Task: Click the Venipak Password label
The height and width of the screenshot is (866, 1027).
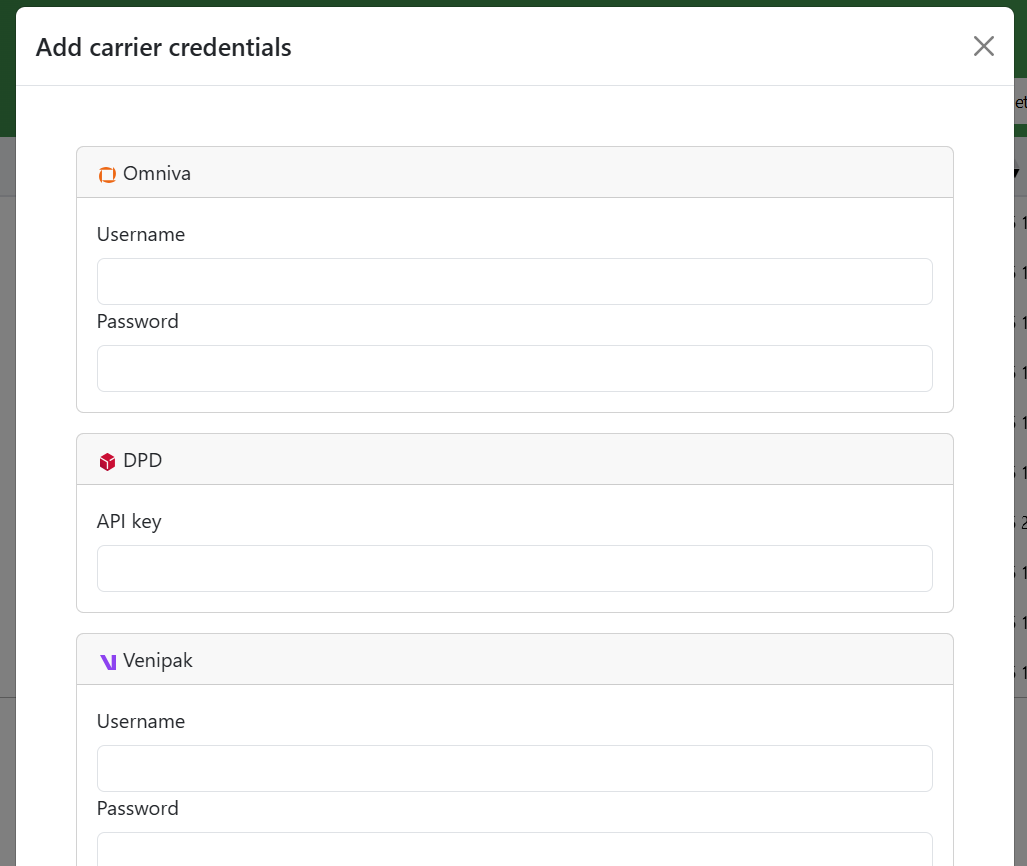Action: 138,809
